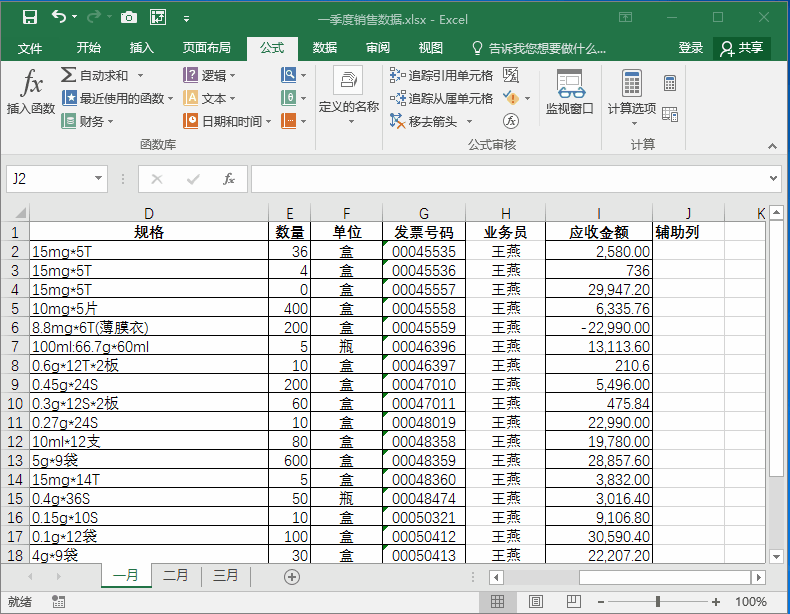Click Trace Precedents (追踪引用单元格)
The image size is (790, 614).
point(441,76)
